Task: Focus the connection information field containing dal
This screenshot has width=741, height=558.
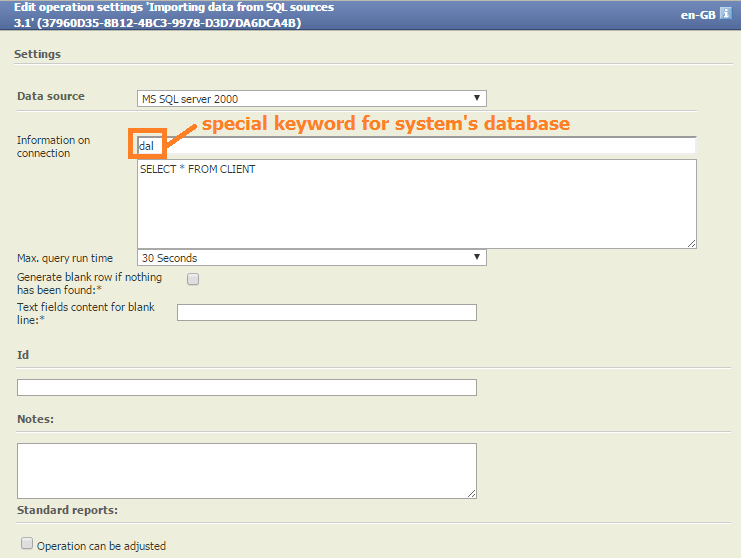Action: click(416, 145)
